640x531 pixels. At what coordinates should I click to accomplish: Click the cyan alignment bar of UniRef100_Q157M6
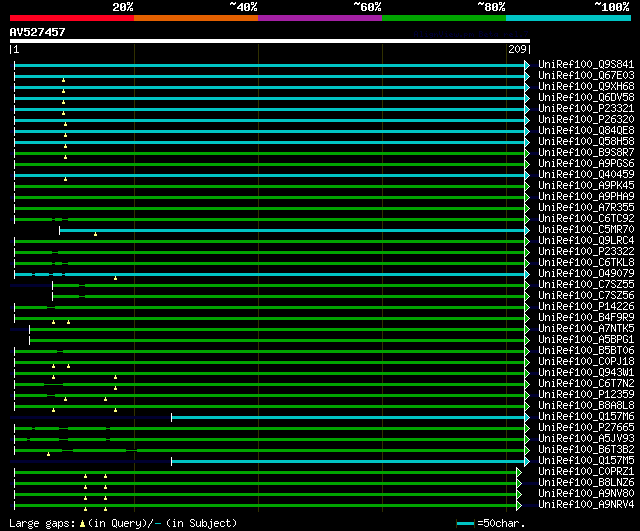(350, 418)
